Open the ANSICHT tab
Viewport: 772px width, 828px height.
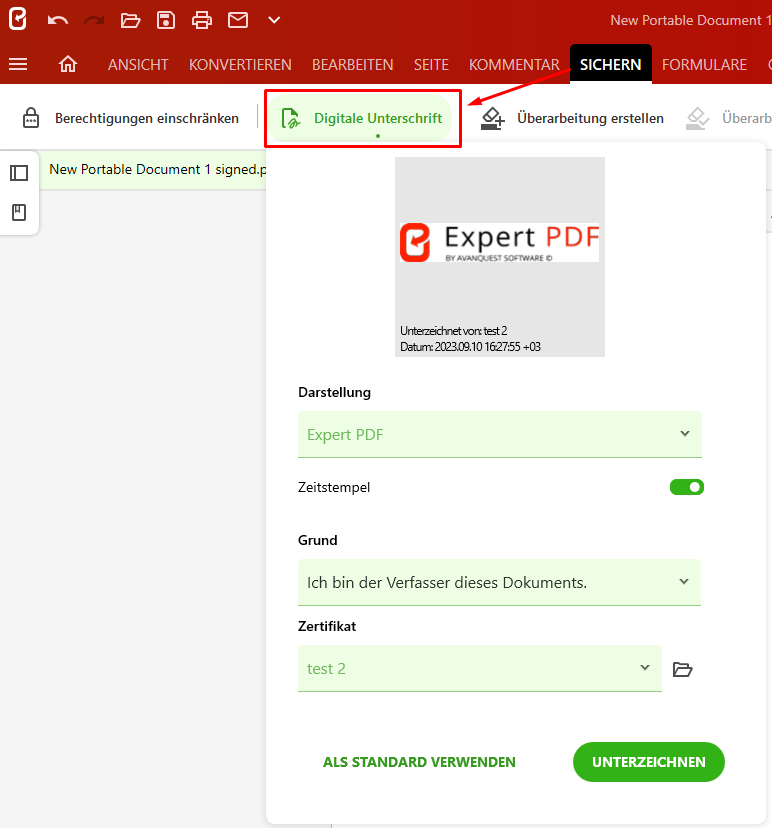(x=138, y=64)
